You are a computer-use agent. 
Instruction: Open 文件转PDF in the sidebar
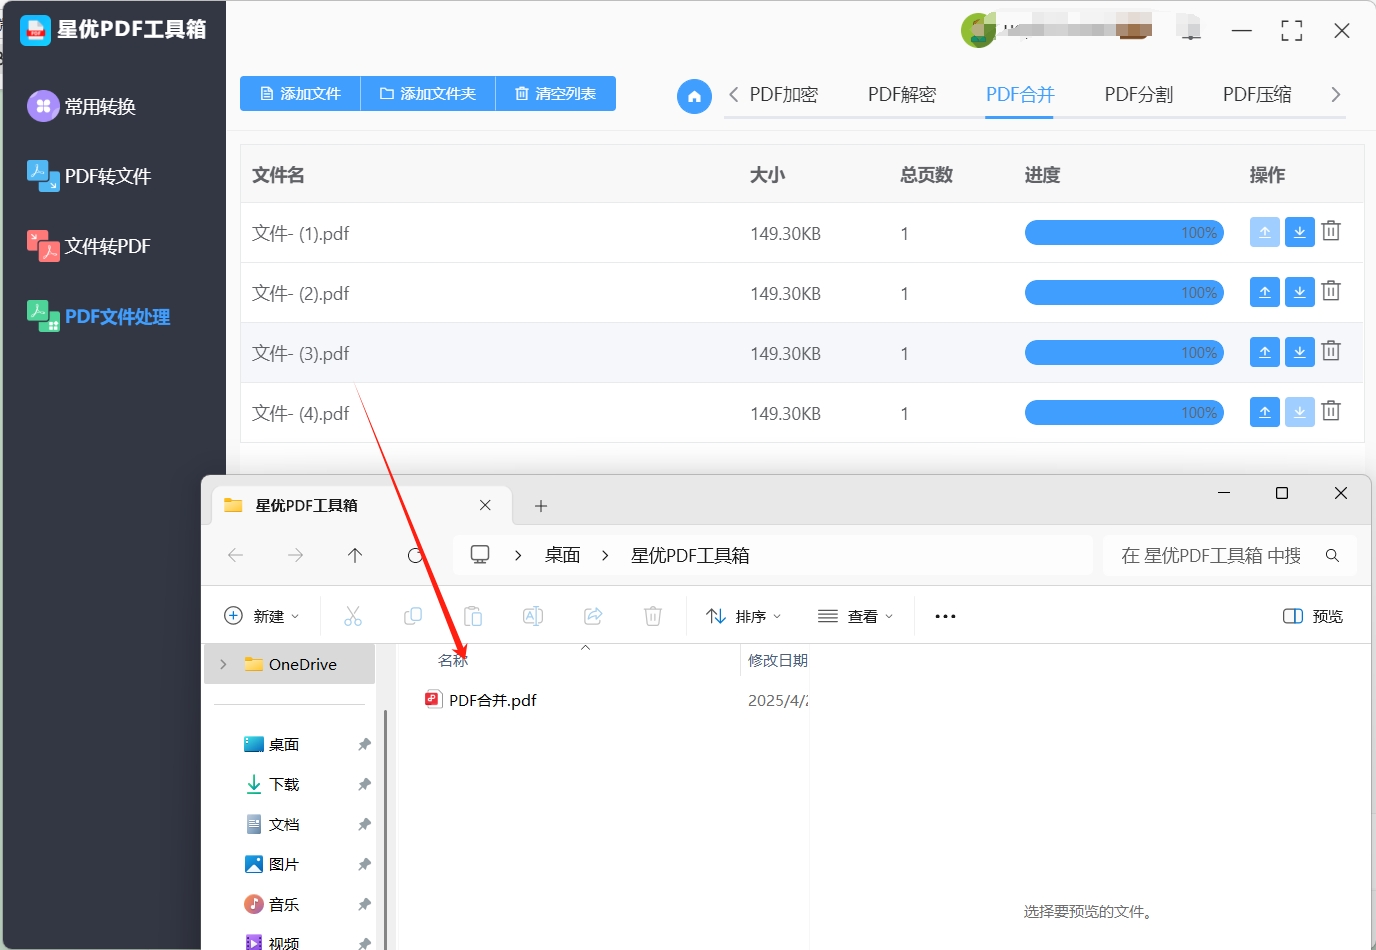point(89,246)
